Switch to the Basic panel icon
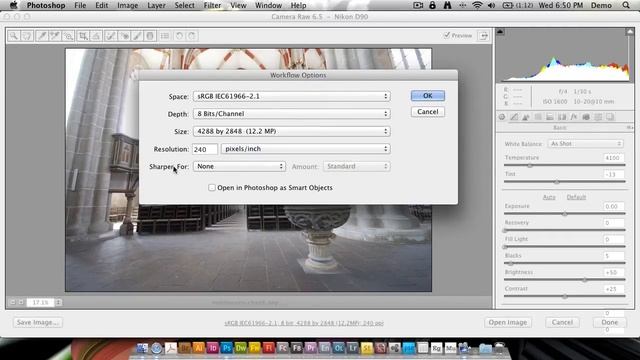 pos(502,117)
